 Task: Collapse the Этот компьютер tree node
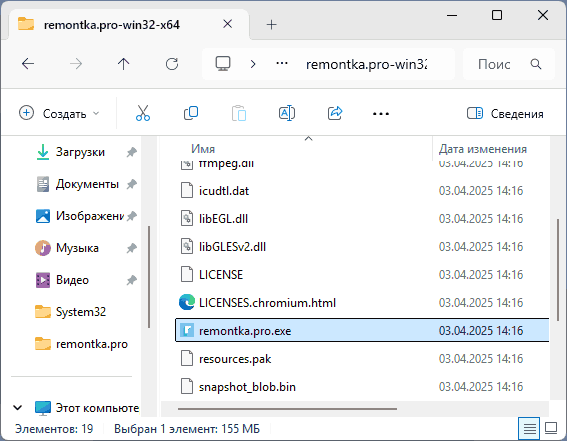(17, 408)
